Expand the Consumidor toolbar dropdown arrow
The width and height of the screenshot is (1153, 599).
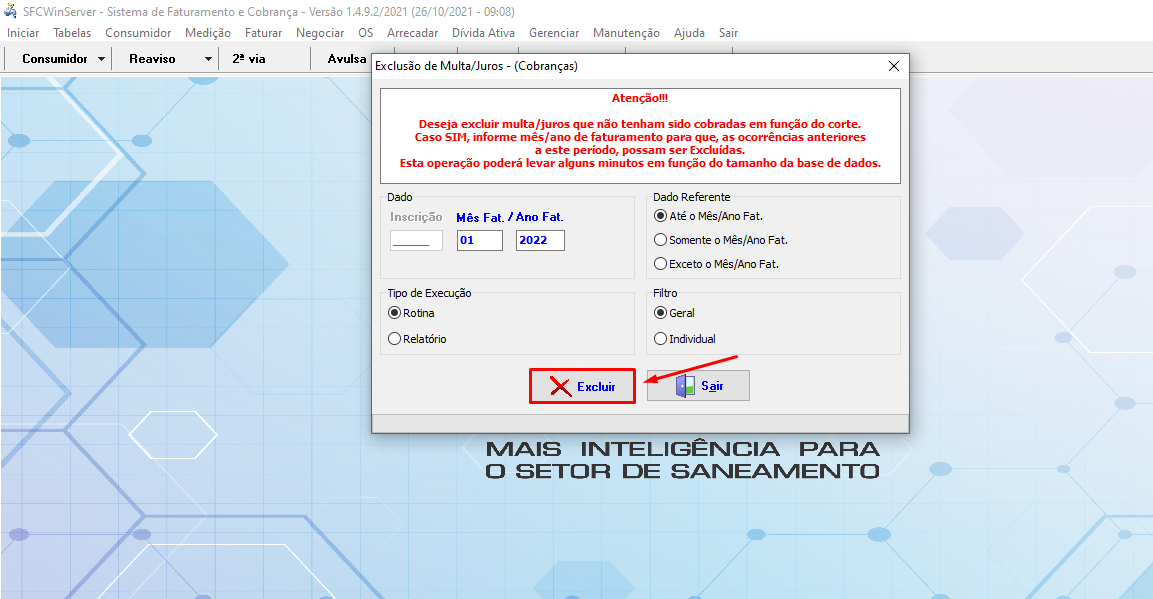tap(102, 59)
